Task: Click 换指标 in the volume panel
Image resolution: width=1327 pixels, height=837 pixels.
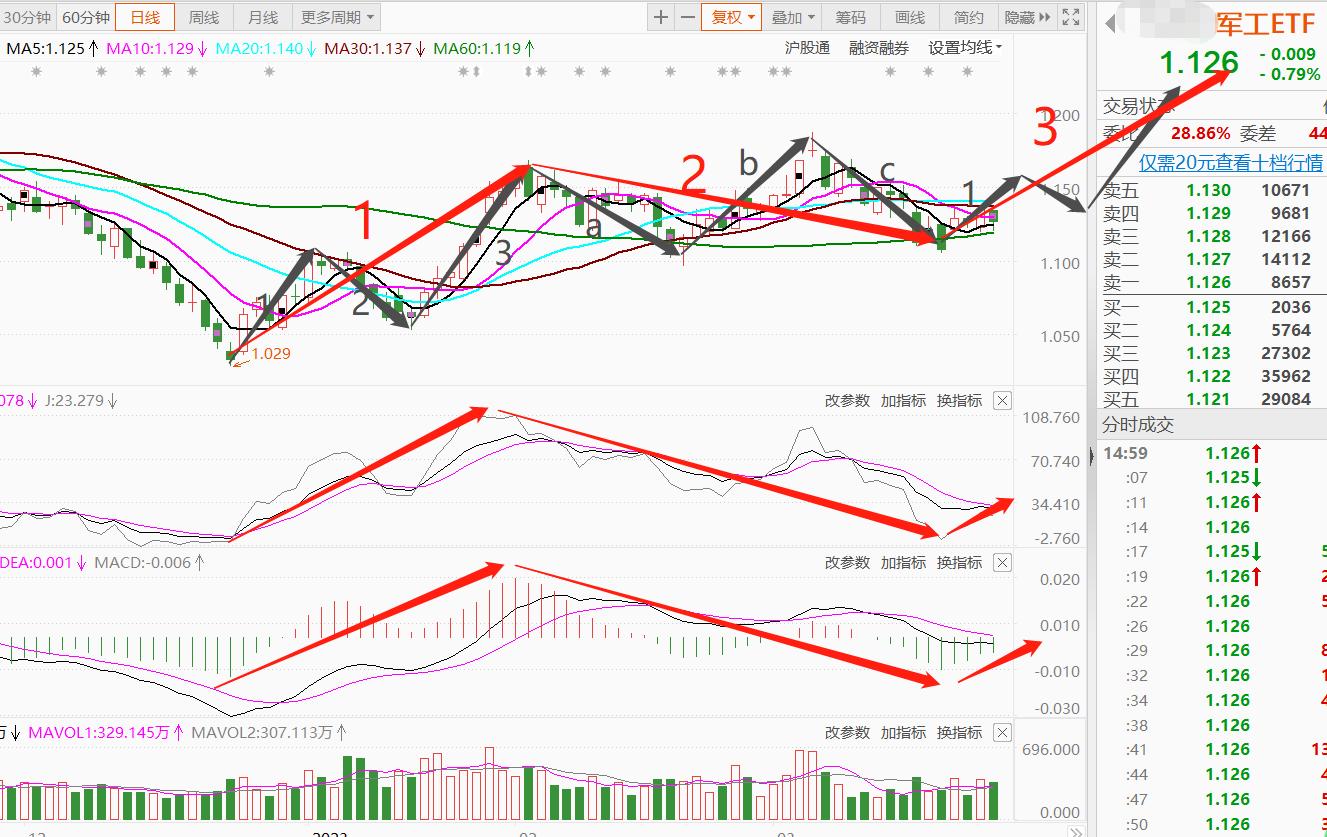Action: (959, 733)
